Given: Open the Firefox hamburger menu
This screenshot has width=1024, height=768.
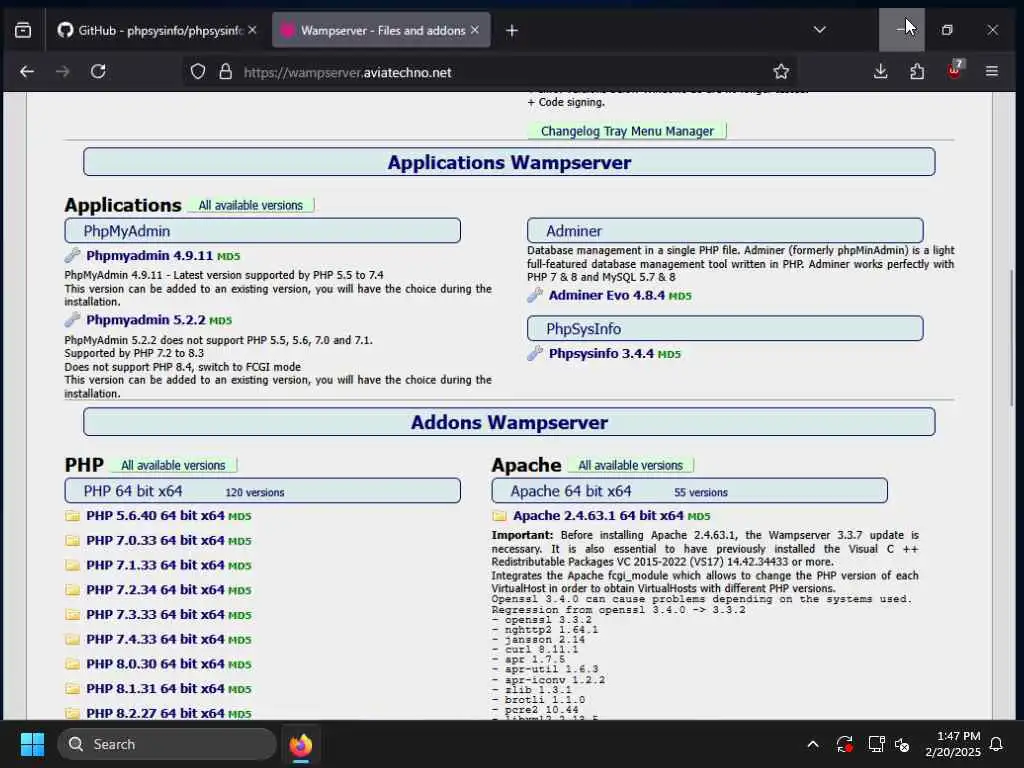Looking at the screenshot, I should pos(991,72).
